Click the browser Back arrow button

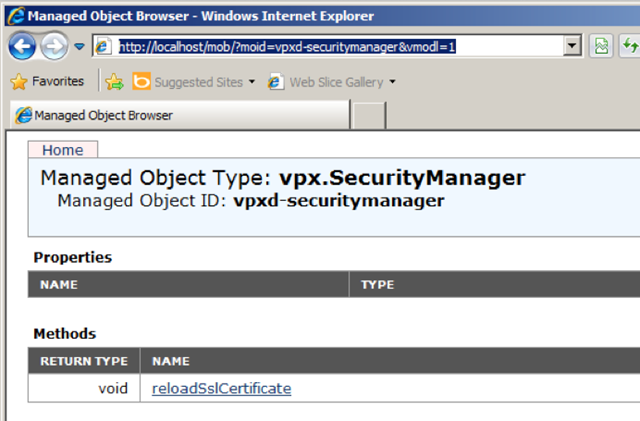pos(22,47)
